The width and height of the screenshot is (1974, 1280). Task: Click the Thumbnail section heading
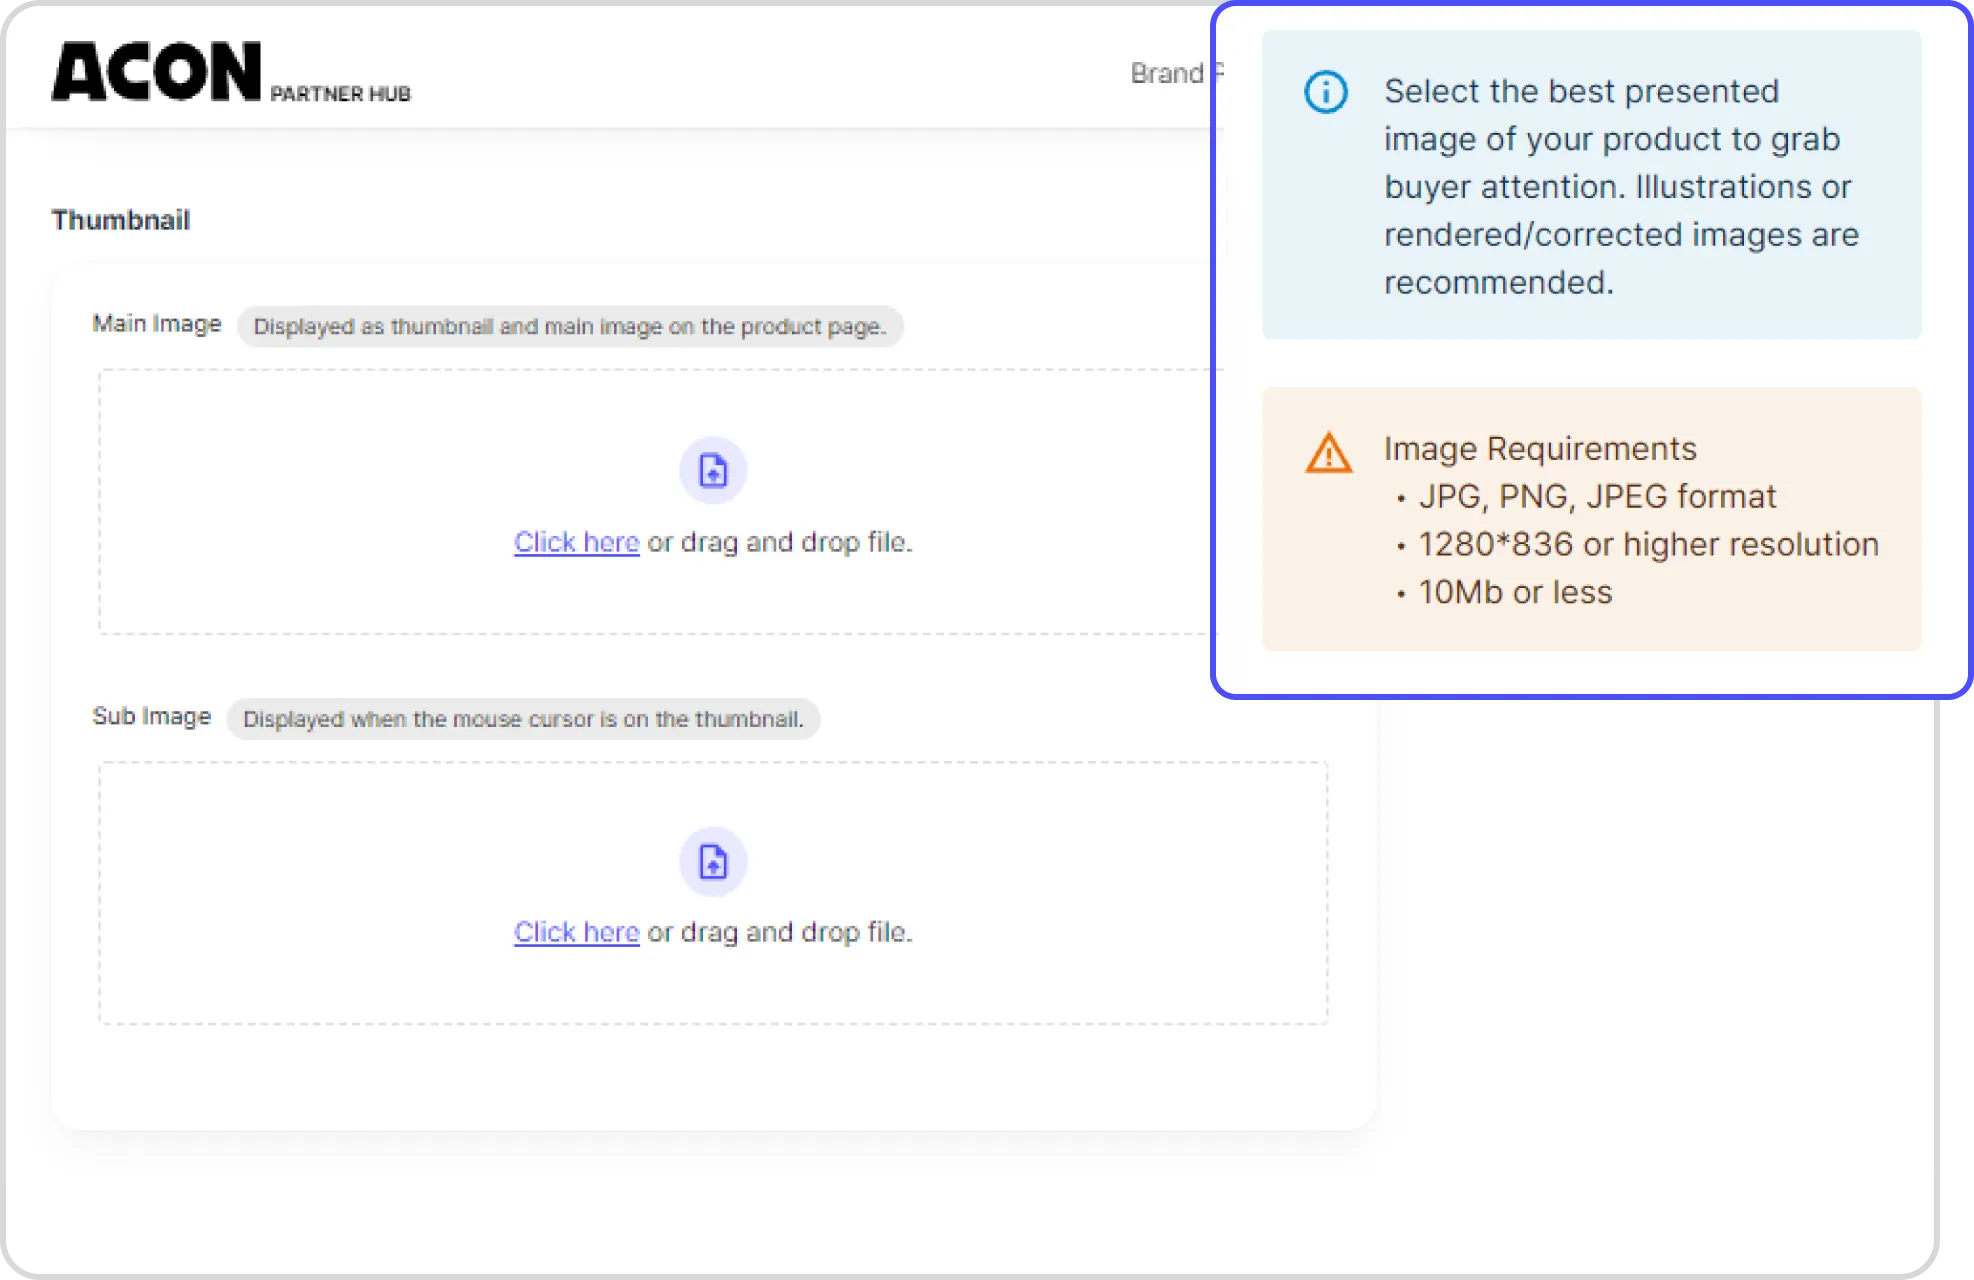(x=120, y=220)
